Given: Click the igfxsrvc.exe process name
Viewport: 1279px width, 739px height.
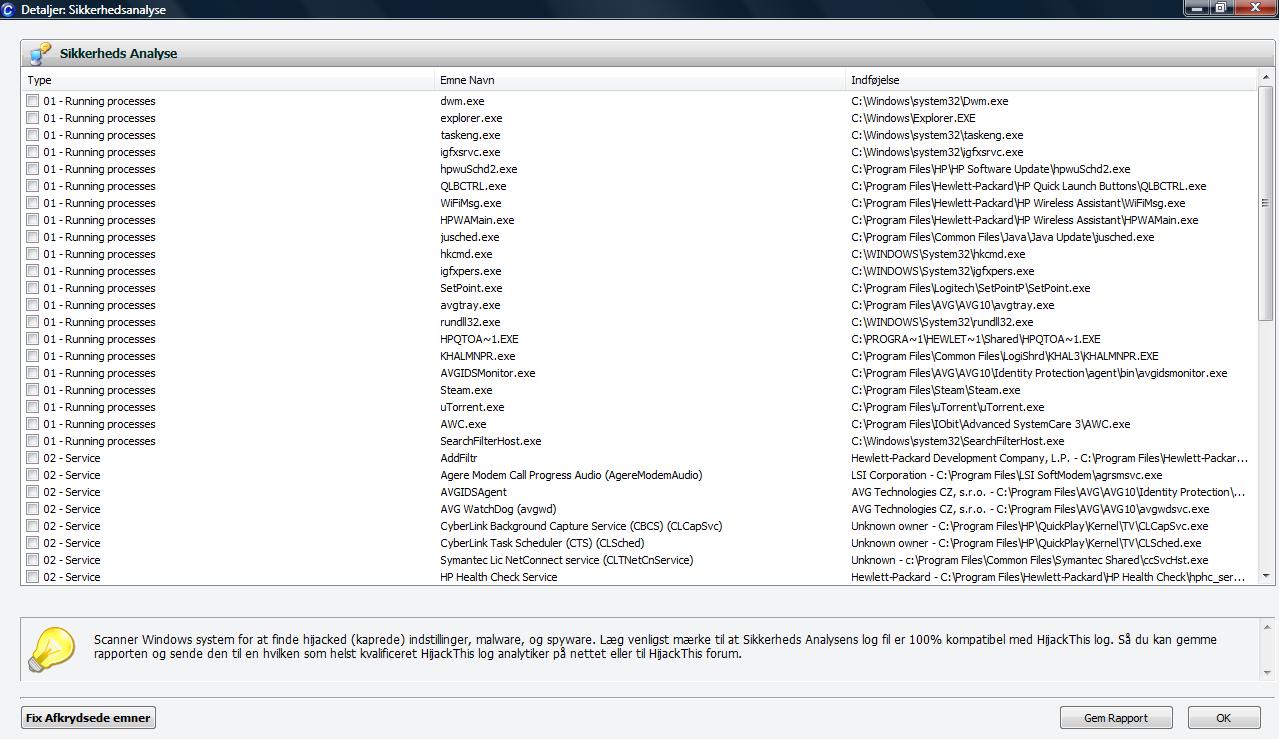Looking at the screenshot, I should [x=470, y=152].
